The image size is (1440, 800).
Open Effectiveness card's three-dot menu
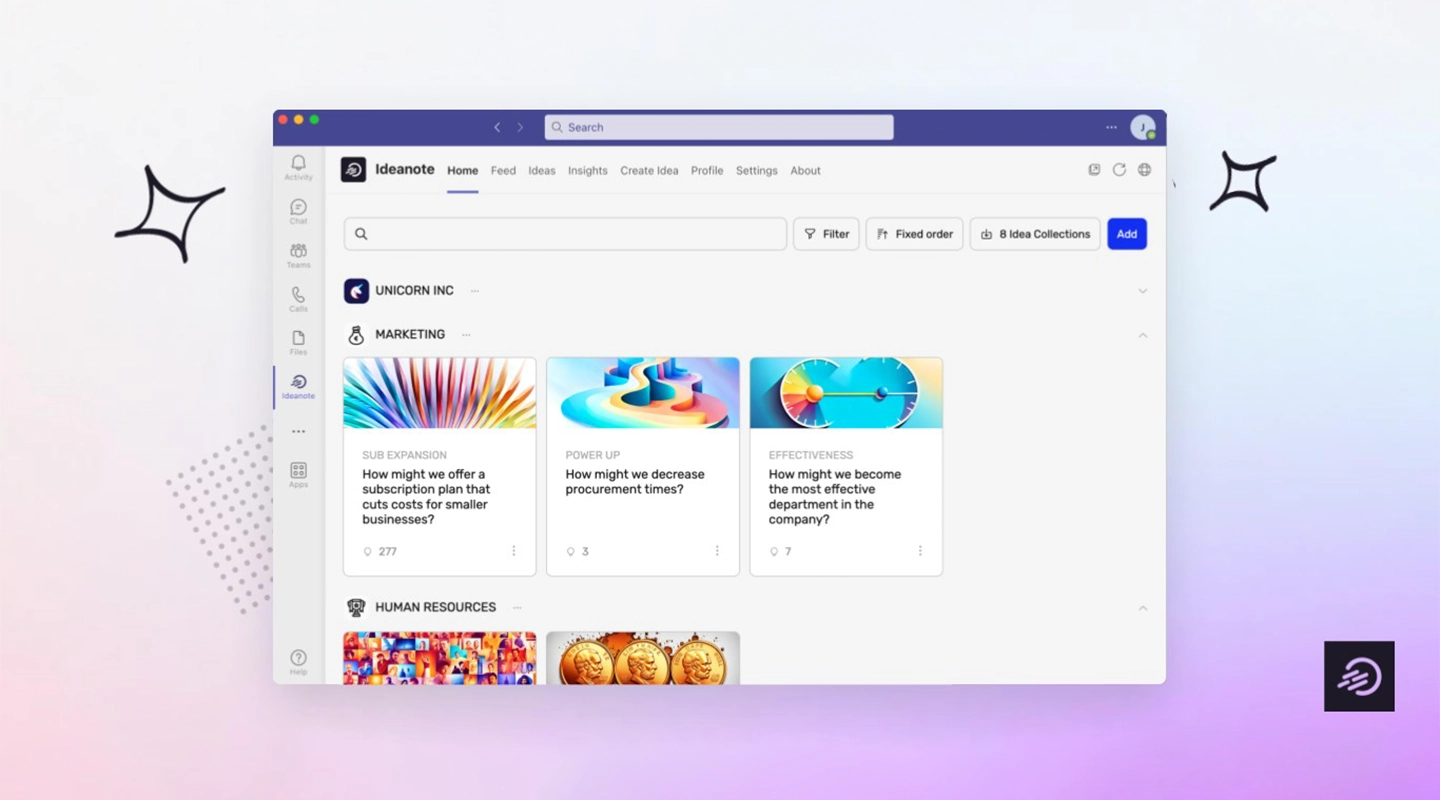[x=920, y=551]
